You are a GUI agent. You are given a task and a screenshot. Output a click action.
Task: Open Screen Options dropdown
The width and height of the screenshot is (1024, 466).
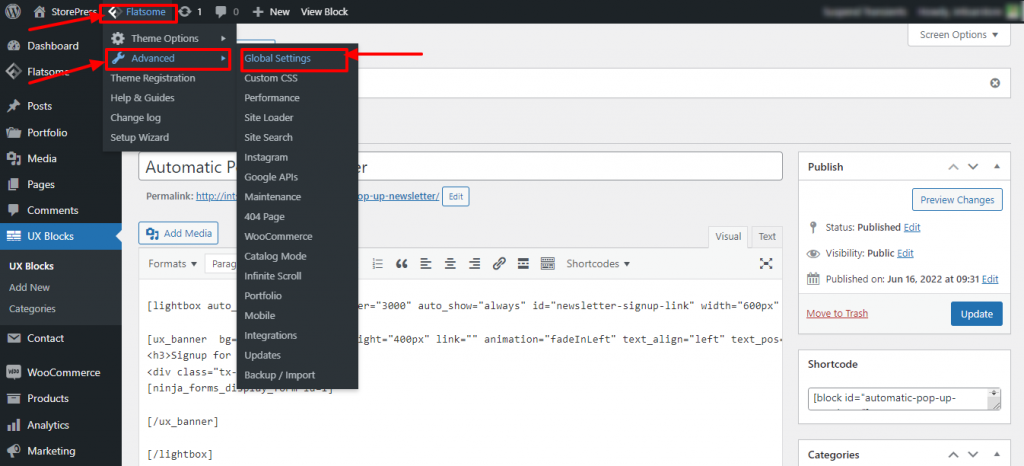[x=959, y=35]
